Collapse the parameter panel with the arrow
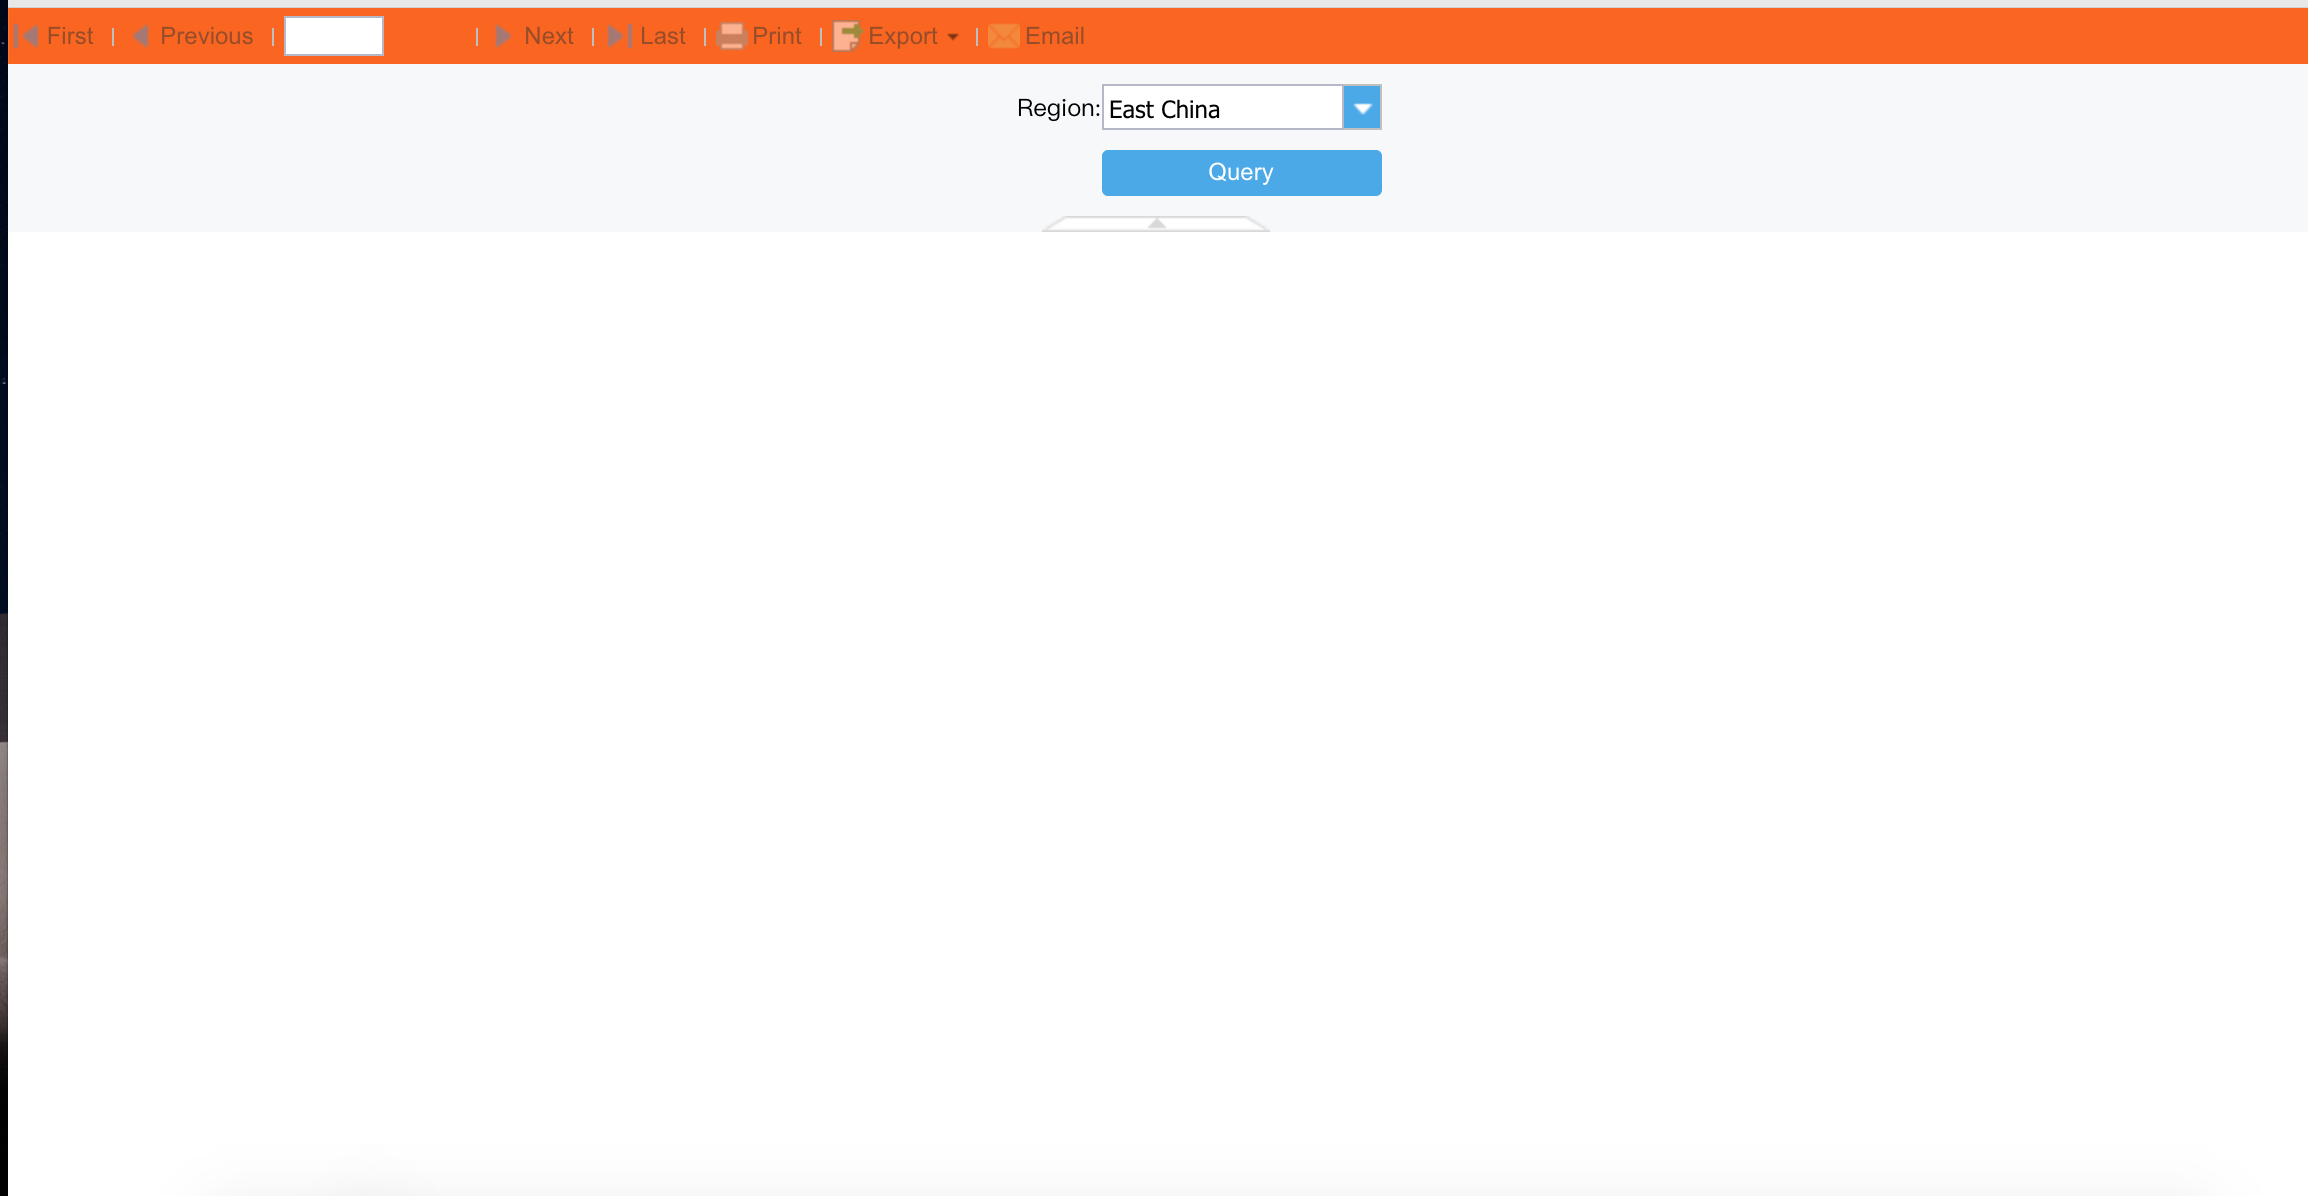The width and height of the screenshot is (2308, 1196). click(x=1155, y=226)
